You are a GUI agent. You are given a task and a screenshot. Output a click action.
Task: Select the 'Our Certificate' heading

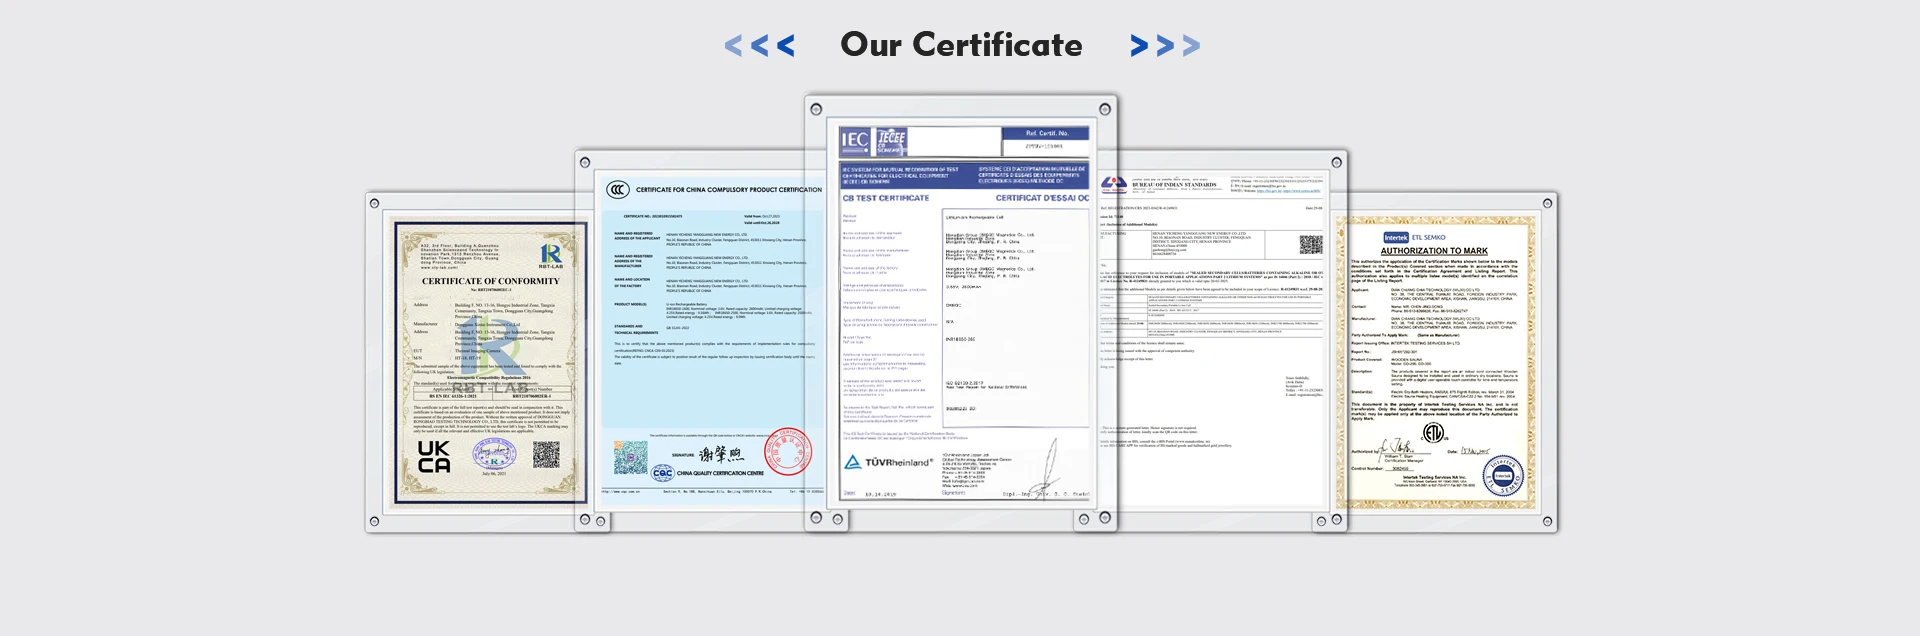click(961, 44)
